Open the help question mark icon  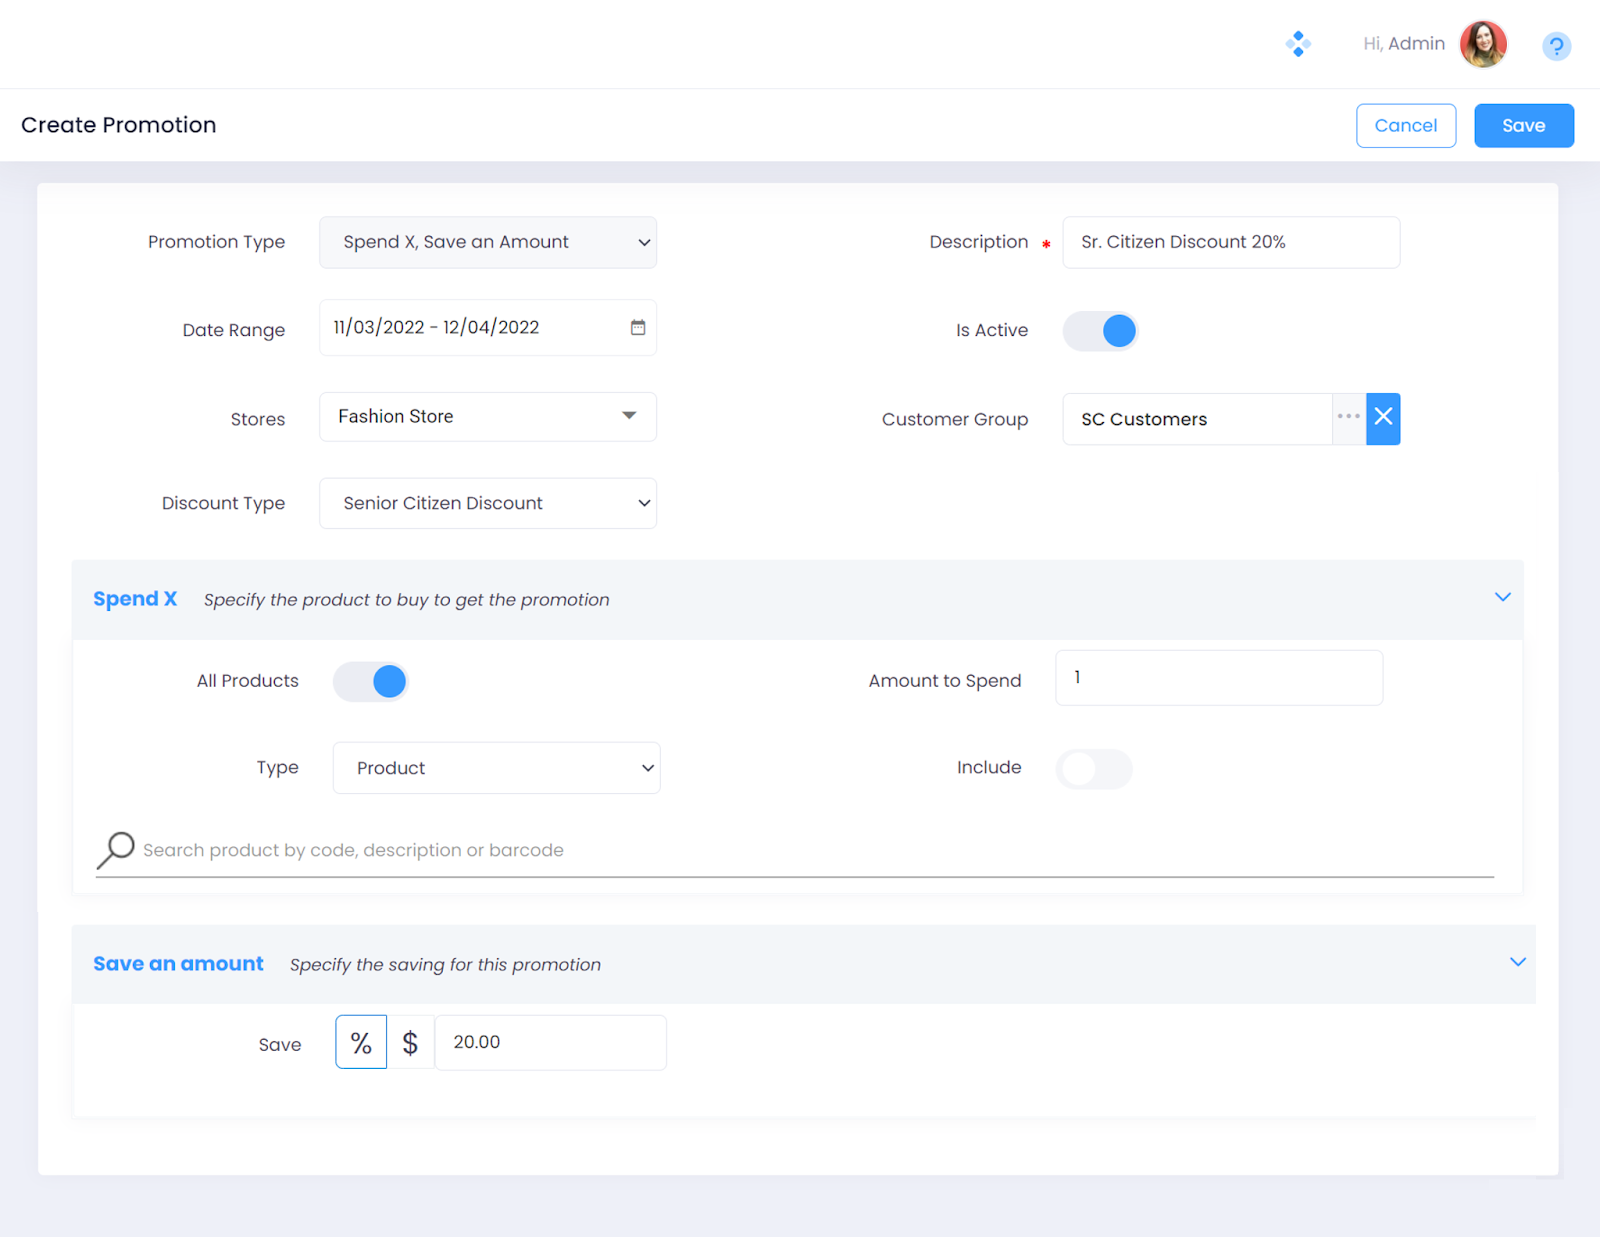click(x=1555, y=46)
